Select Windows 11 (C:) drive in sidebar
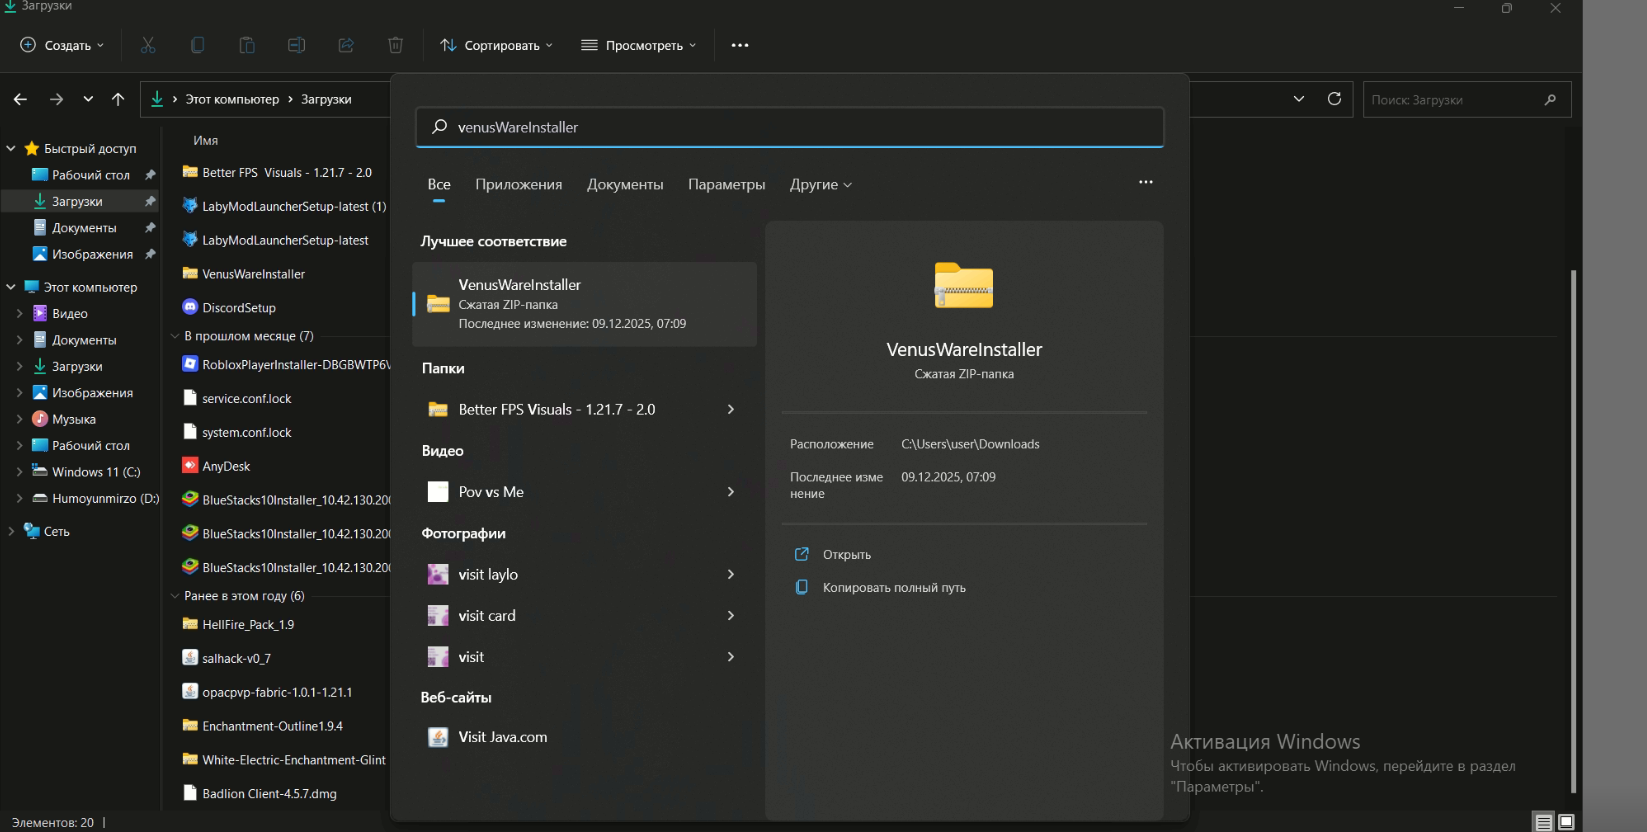Viewport: 1647px width, 832px height. click(96, 472)
